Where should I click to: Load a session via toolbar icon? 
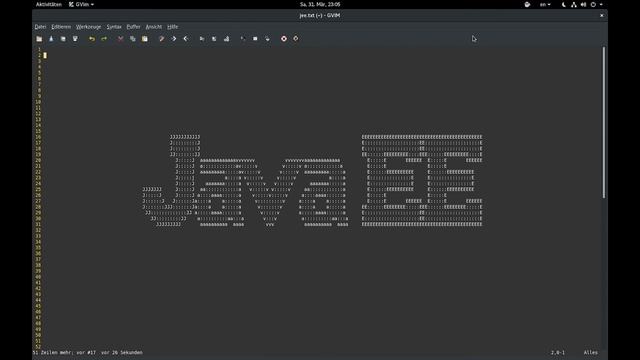click(202, 39)
